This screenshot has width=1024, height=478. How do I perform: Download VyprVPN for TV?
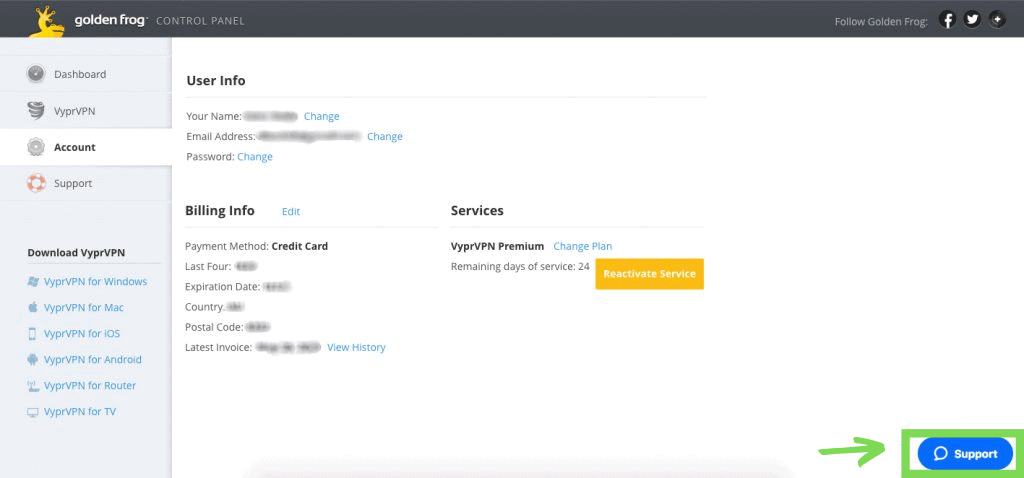coord(80,411)
